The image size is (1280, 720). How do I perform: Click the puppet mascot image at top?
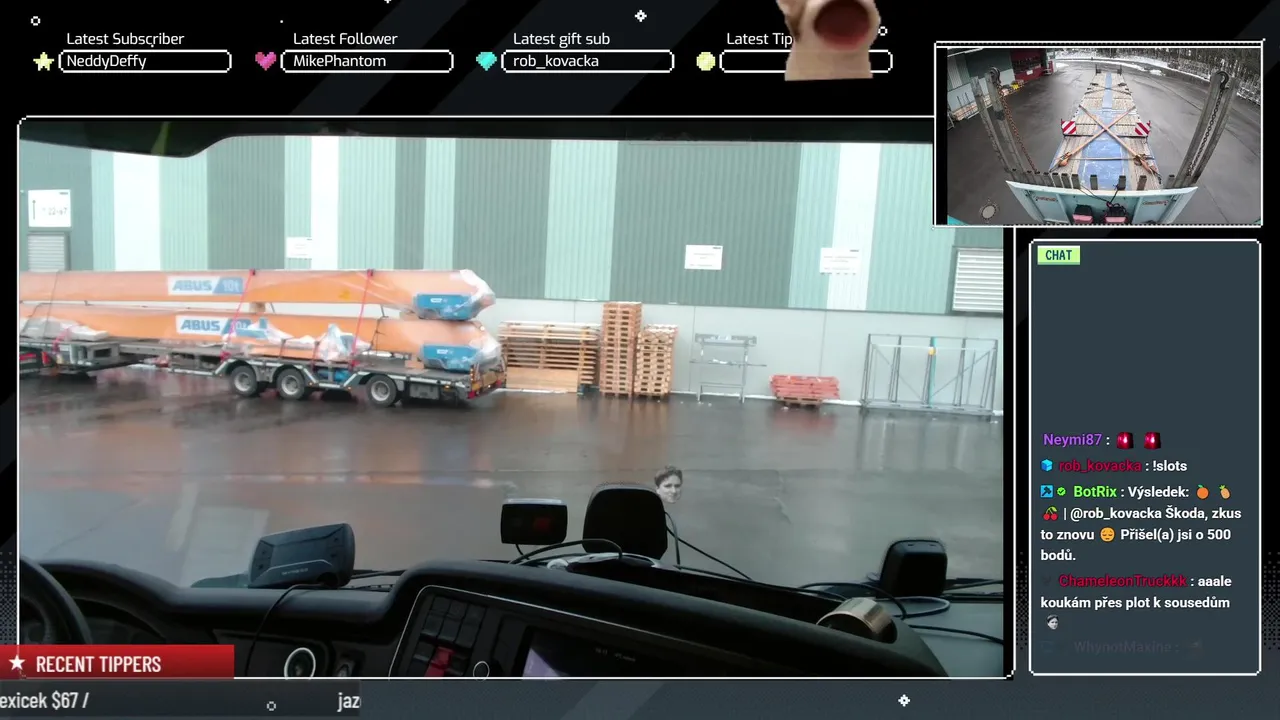pyautogui.click(x=829, y=38)
